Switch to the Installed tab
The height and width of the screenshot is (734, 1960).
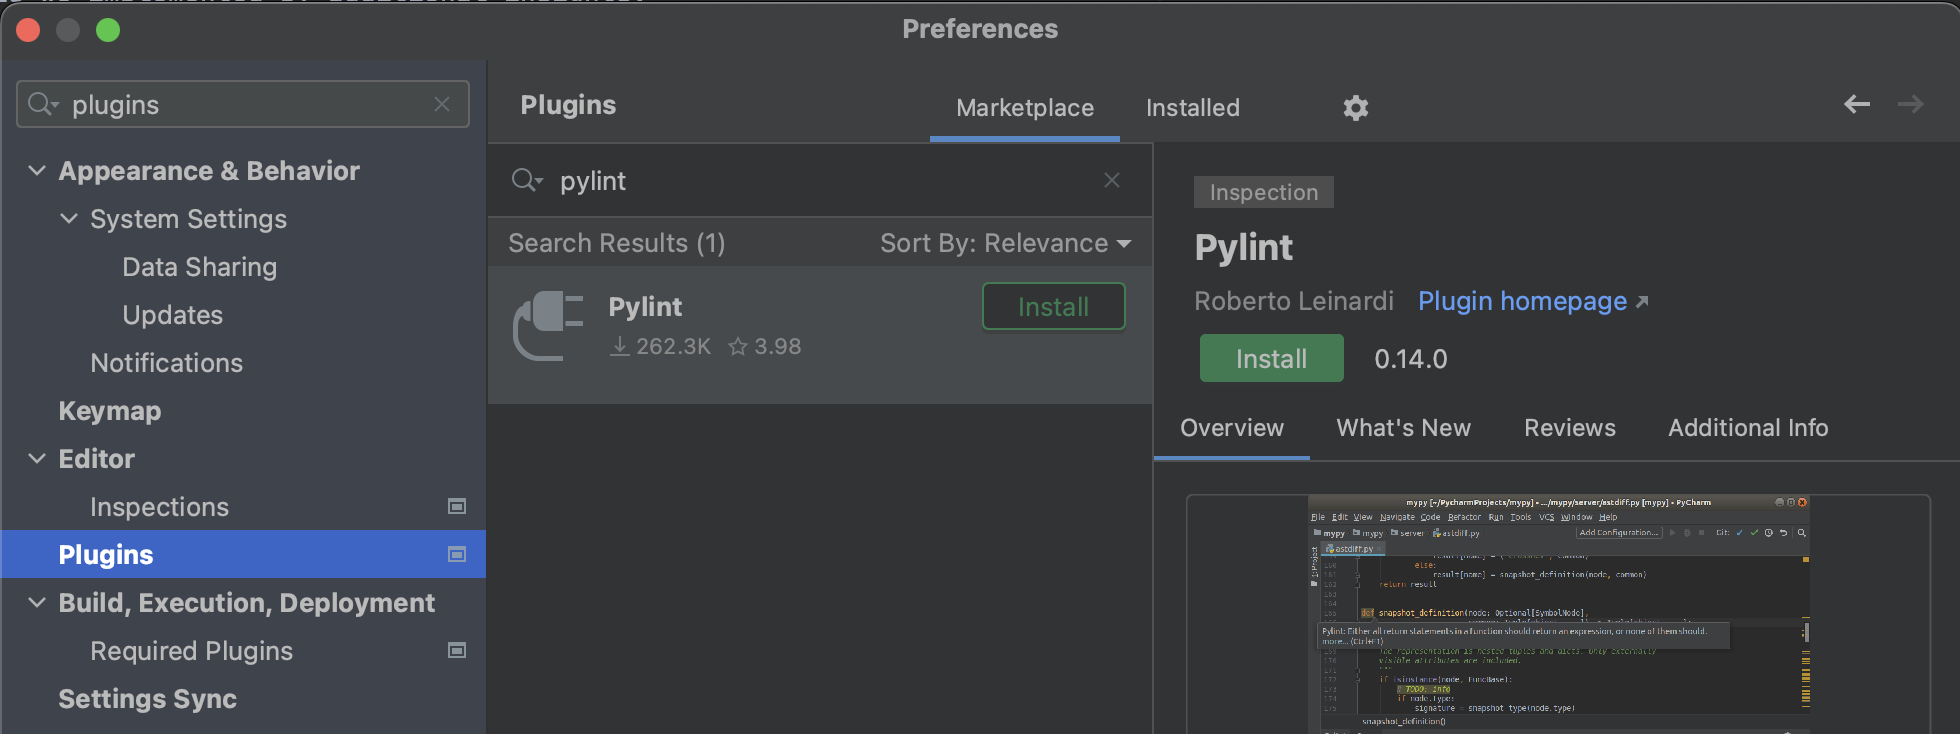coord(1193,108)
